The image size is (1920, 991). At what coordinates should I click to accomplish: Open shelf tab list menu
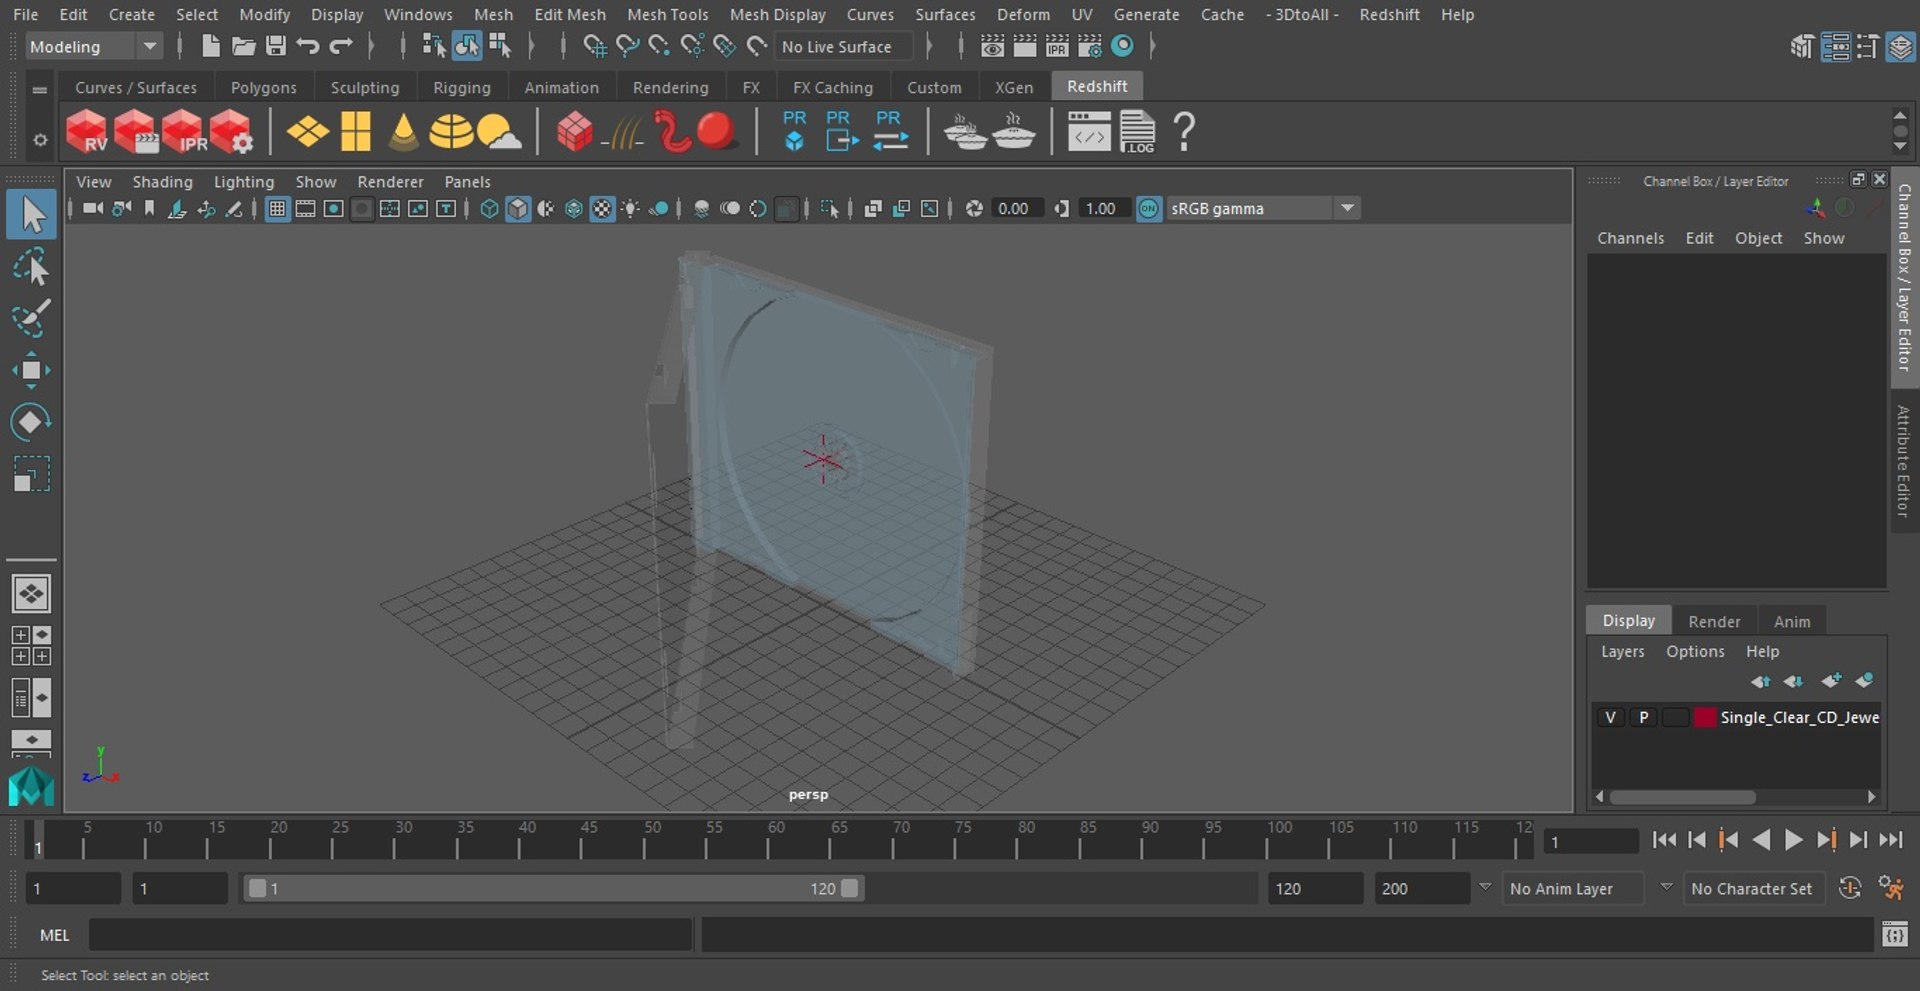(40, 89)
